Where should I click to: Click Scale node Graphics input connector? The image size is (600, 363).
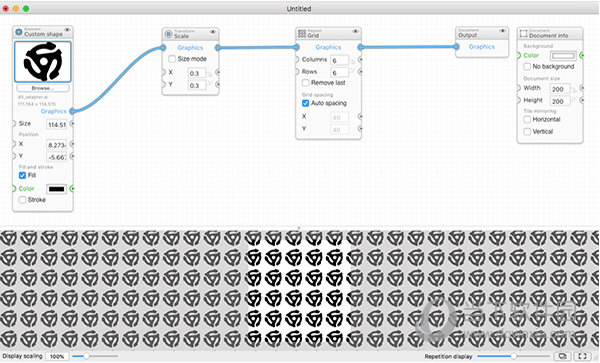click(x=163, y=48)
